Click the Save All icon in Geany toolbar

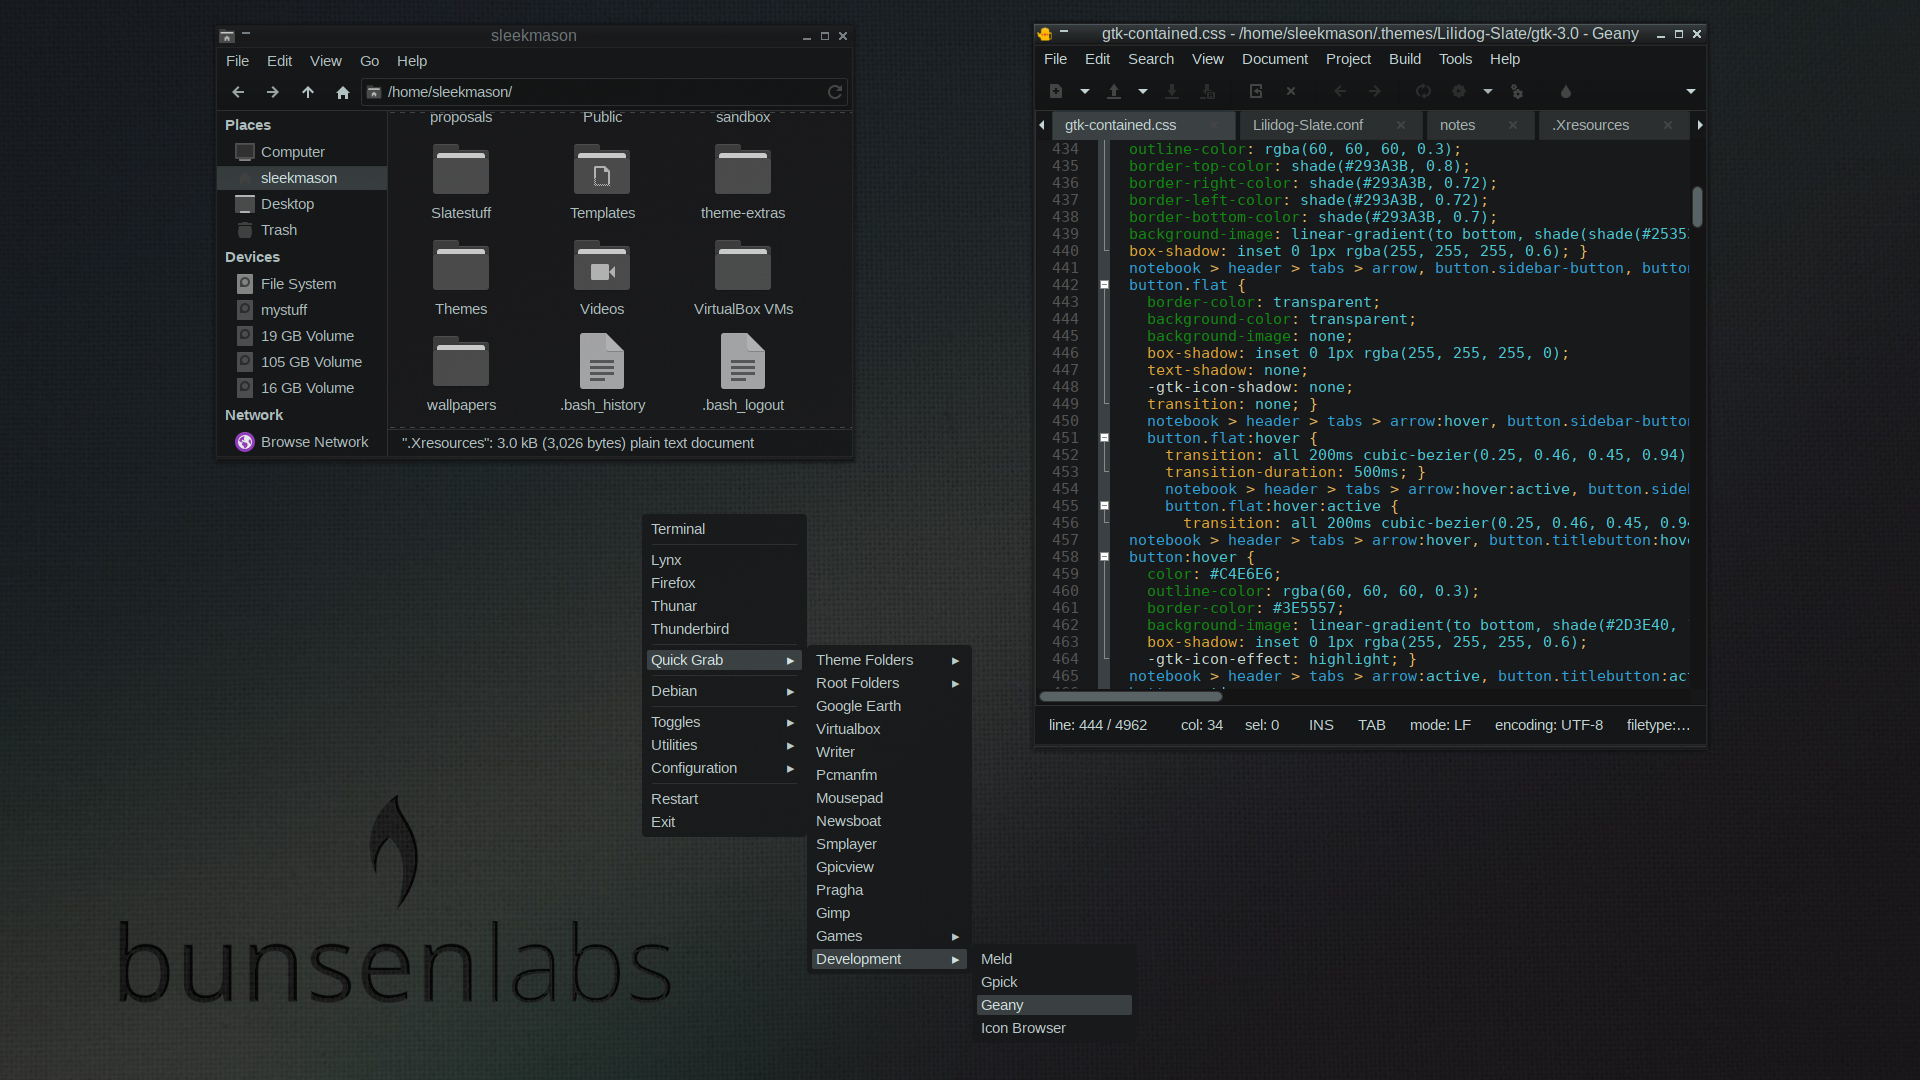point(1208,91)
